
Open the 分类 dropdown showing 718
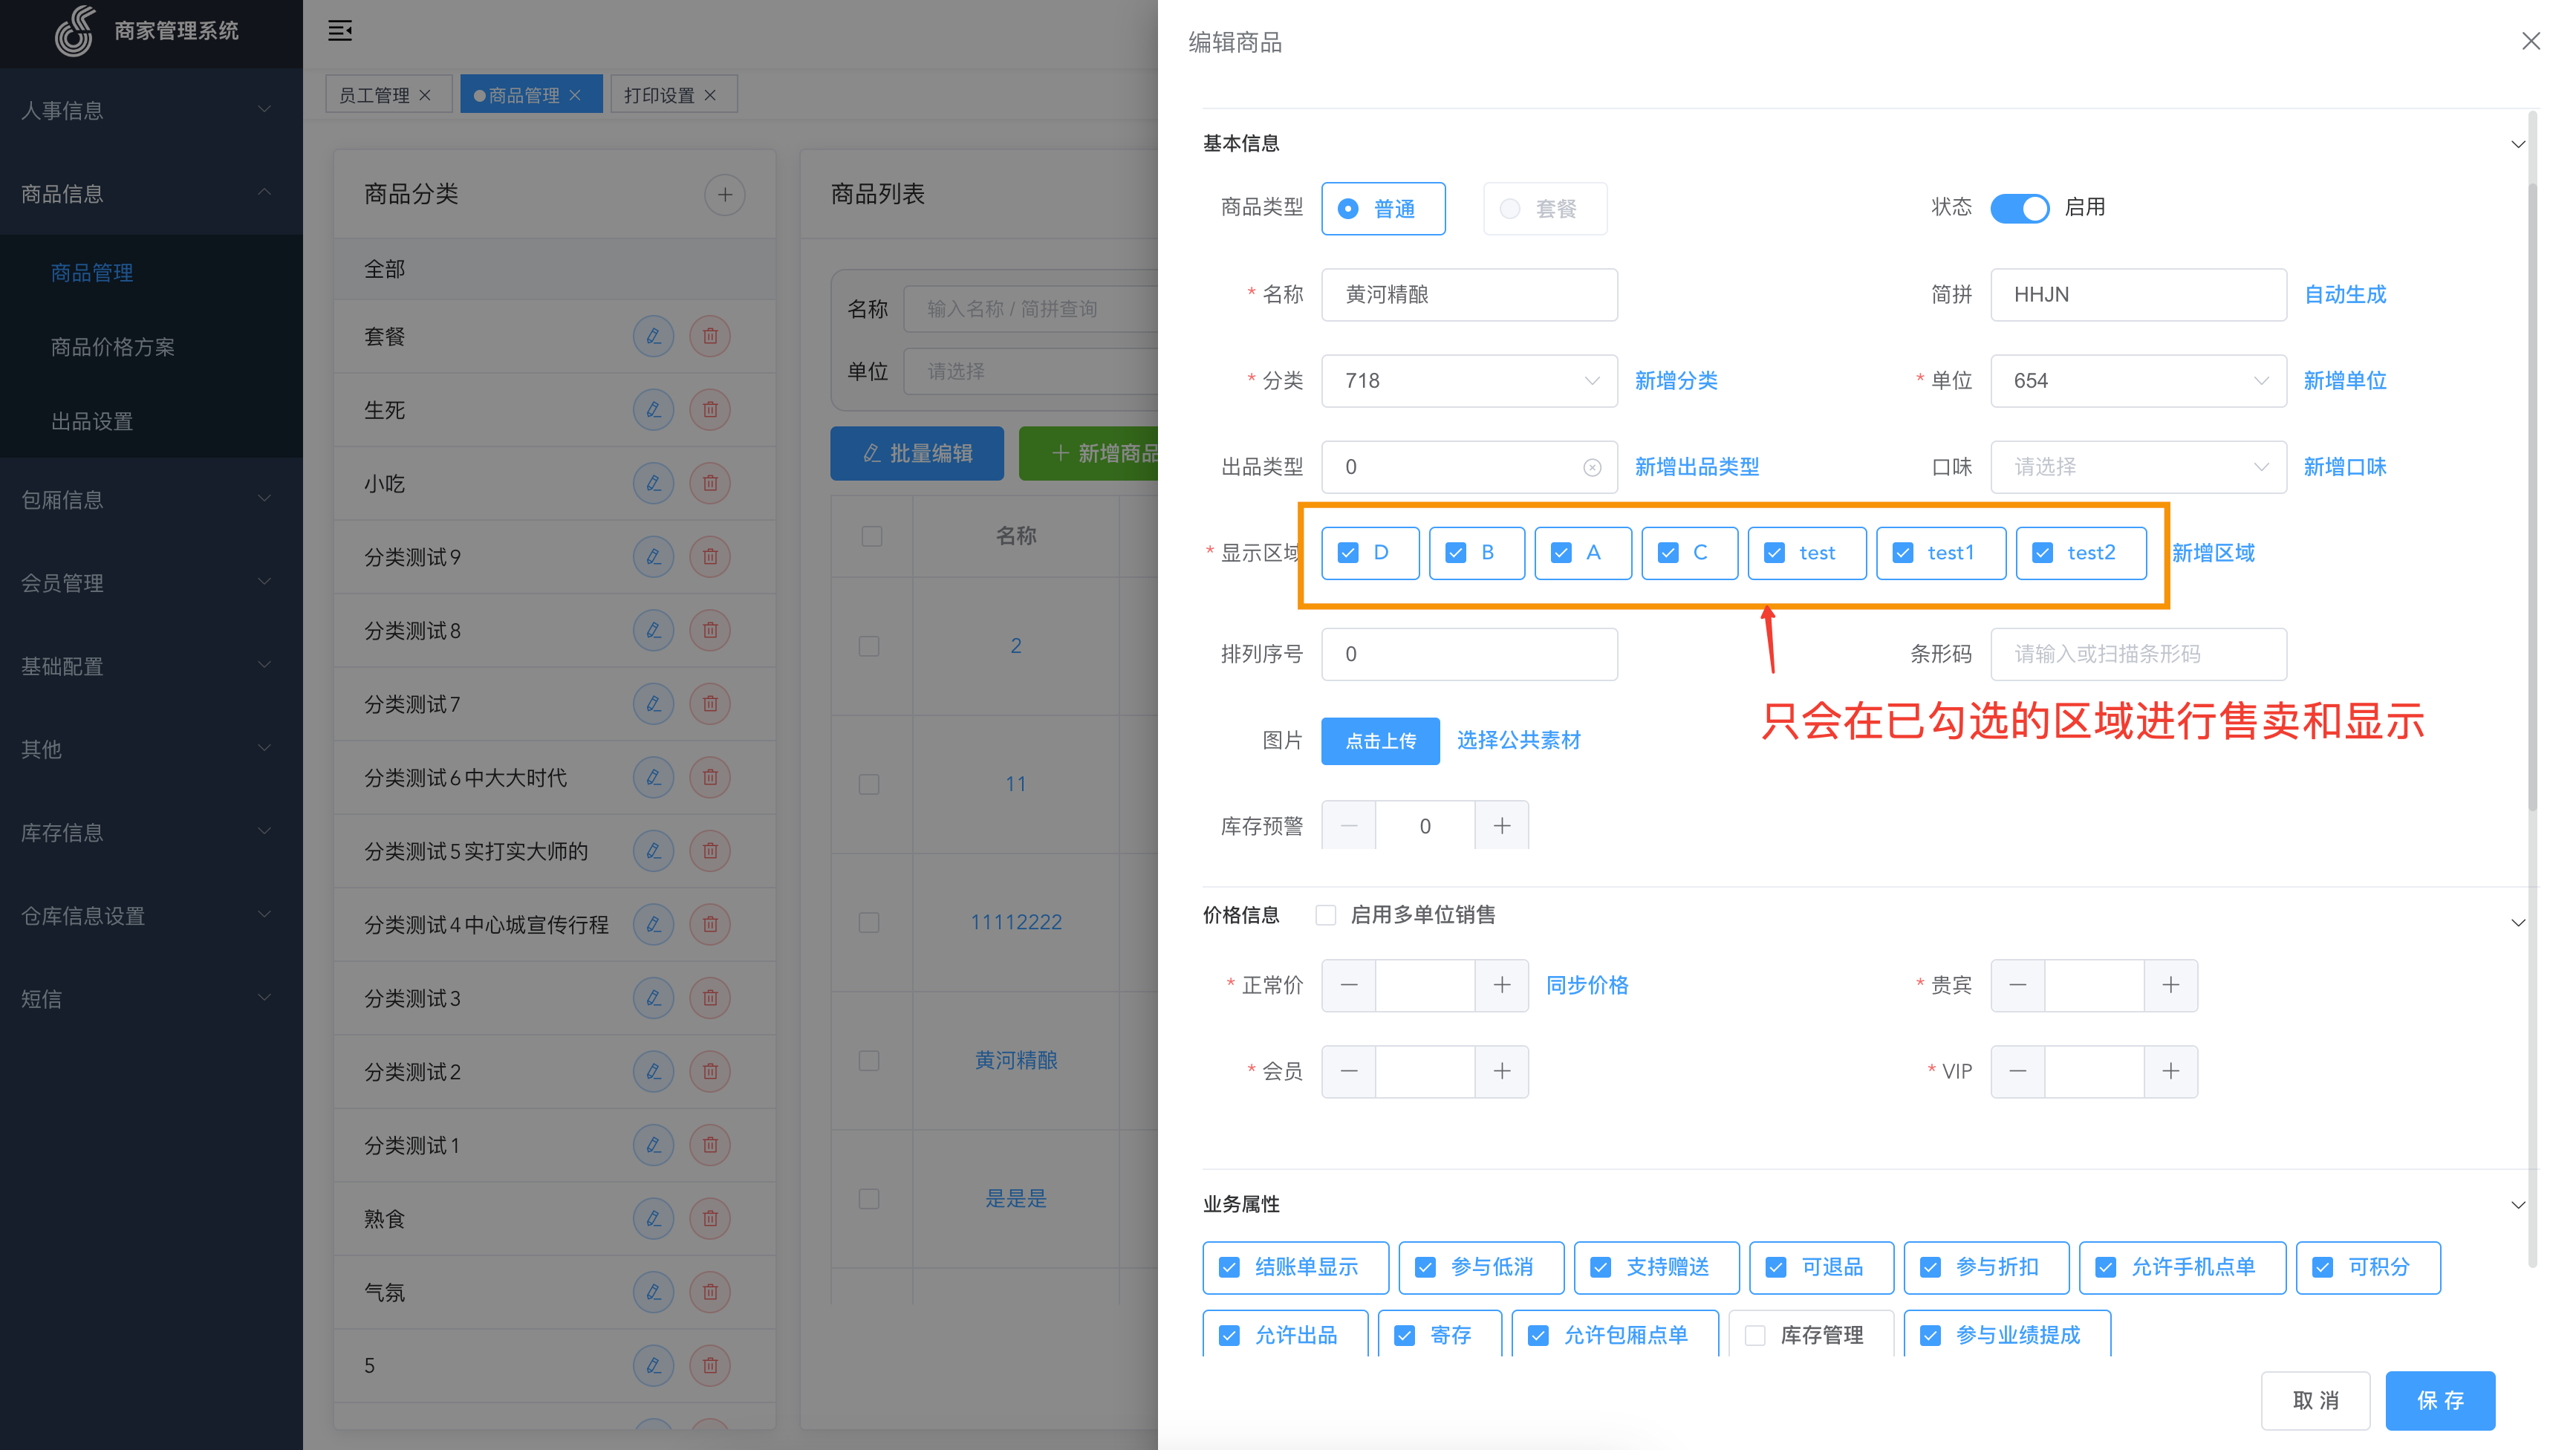[x=1468, y=381]
